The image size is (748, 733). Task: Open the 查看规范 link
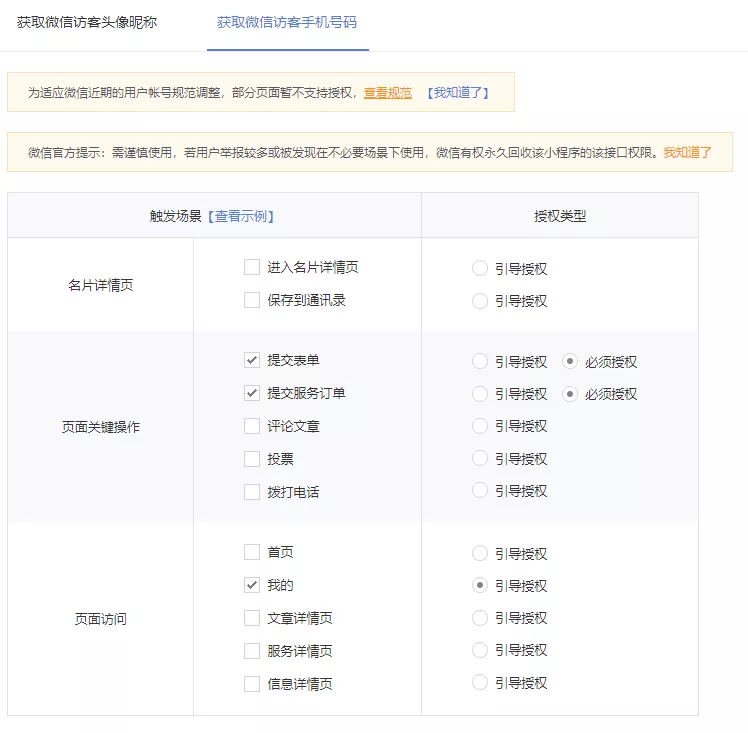pyautogui.click(x=387, y=93)
